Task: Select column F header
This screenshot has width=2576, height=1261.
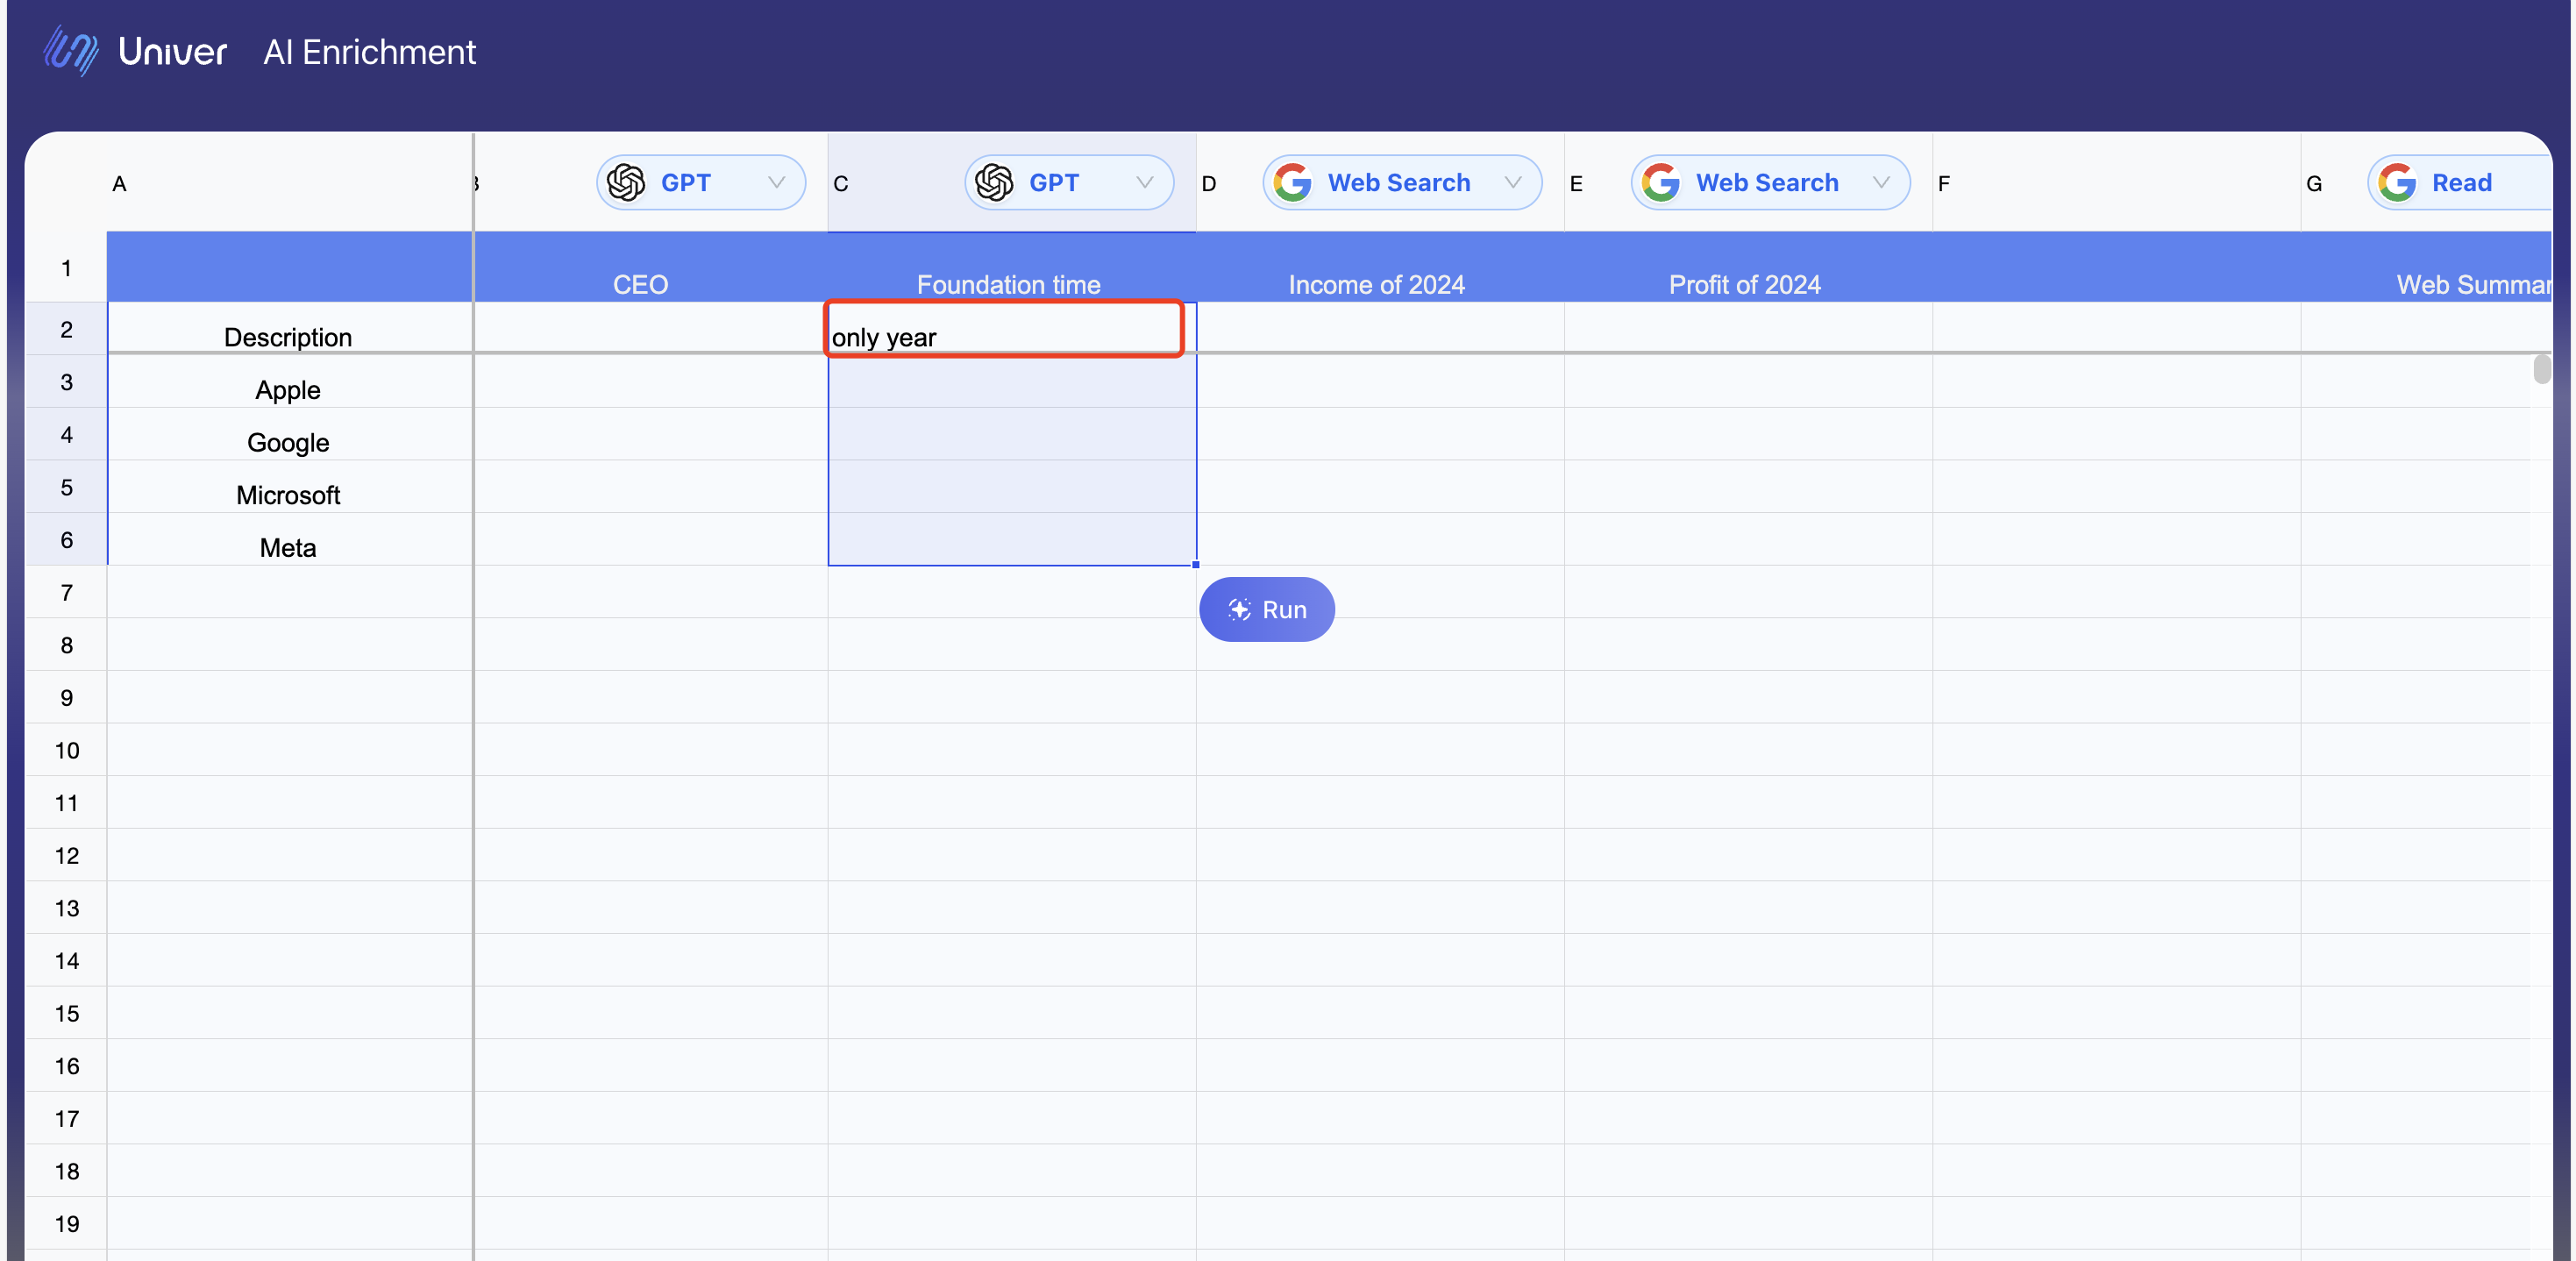Action: [x=2116, y=183]
